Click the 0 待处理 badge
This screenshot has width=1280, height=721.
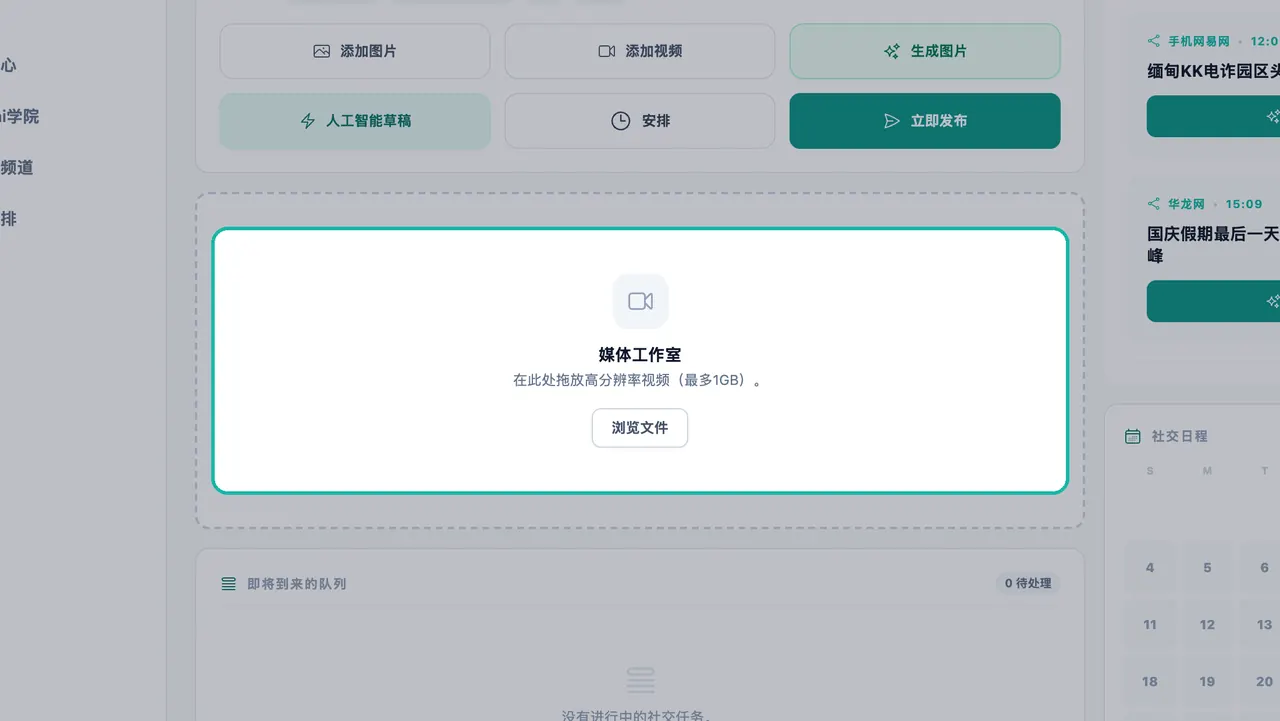pyautogui.click(x=1028, y=583)
